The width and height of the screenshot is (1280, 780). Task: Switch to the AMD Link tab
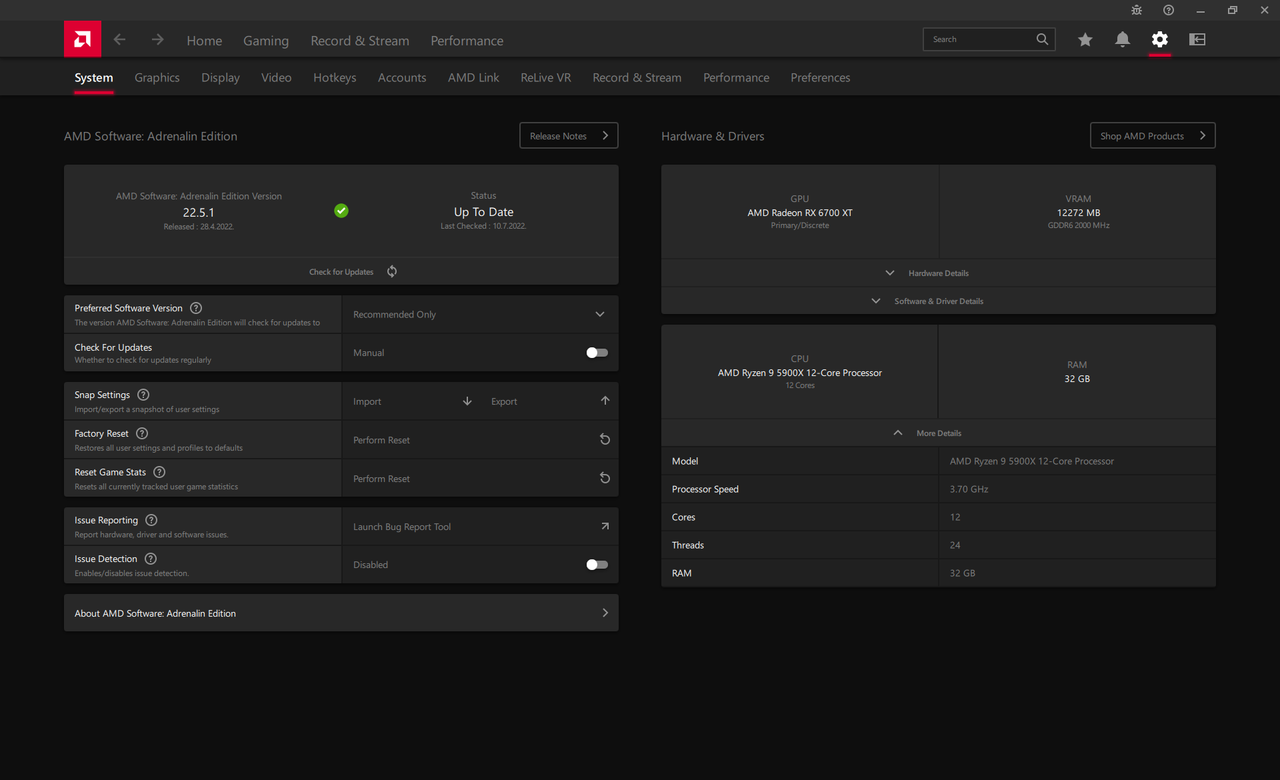point(473,77)
